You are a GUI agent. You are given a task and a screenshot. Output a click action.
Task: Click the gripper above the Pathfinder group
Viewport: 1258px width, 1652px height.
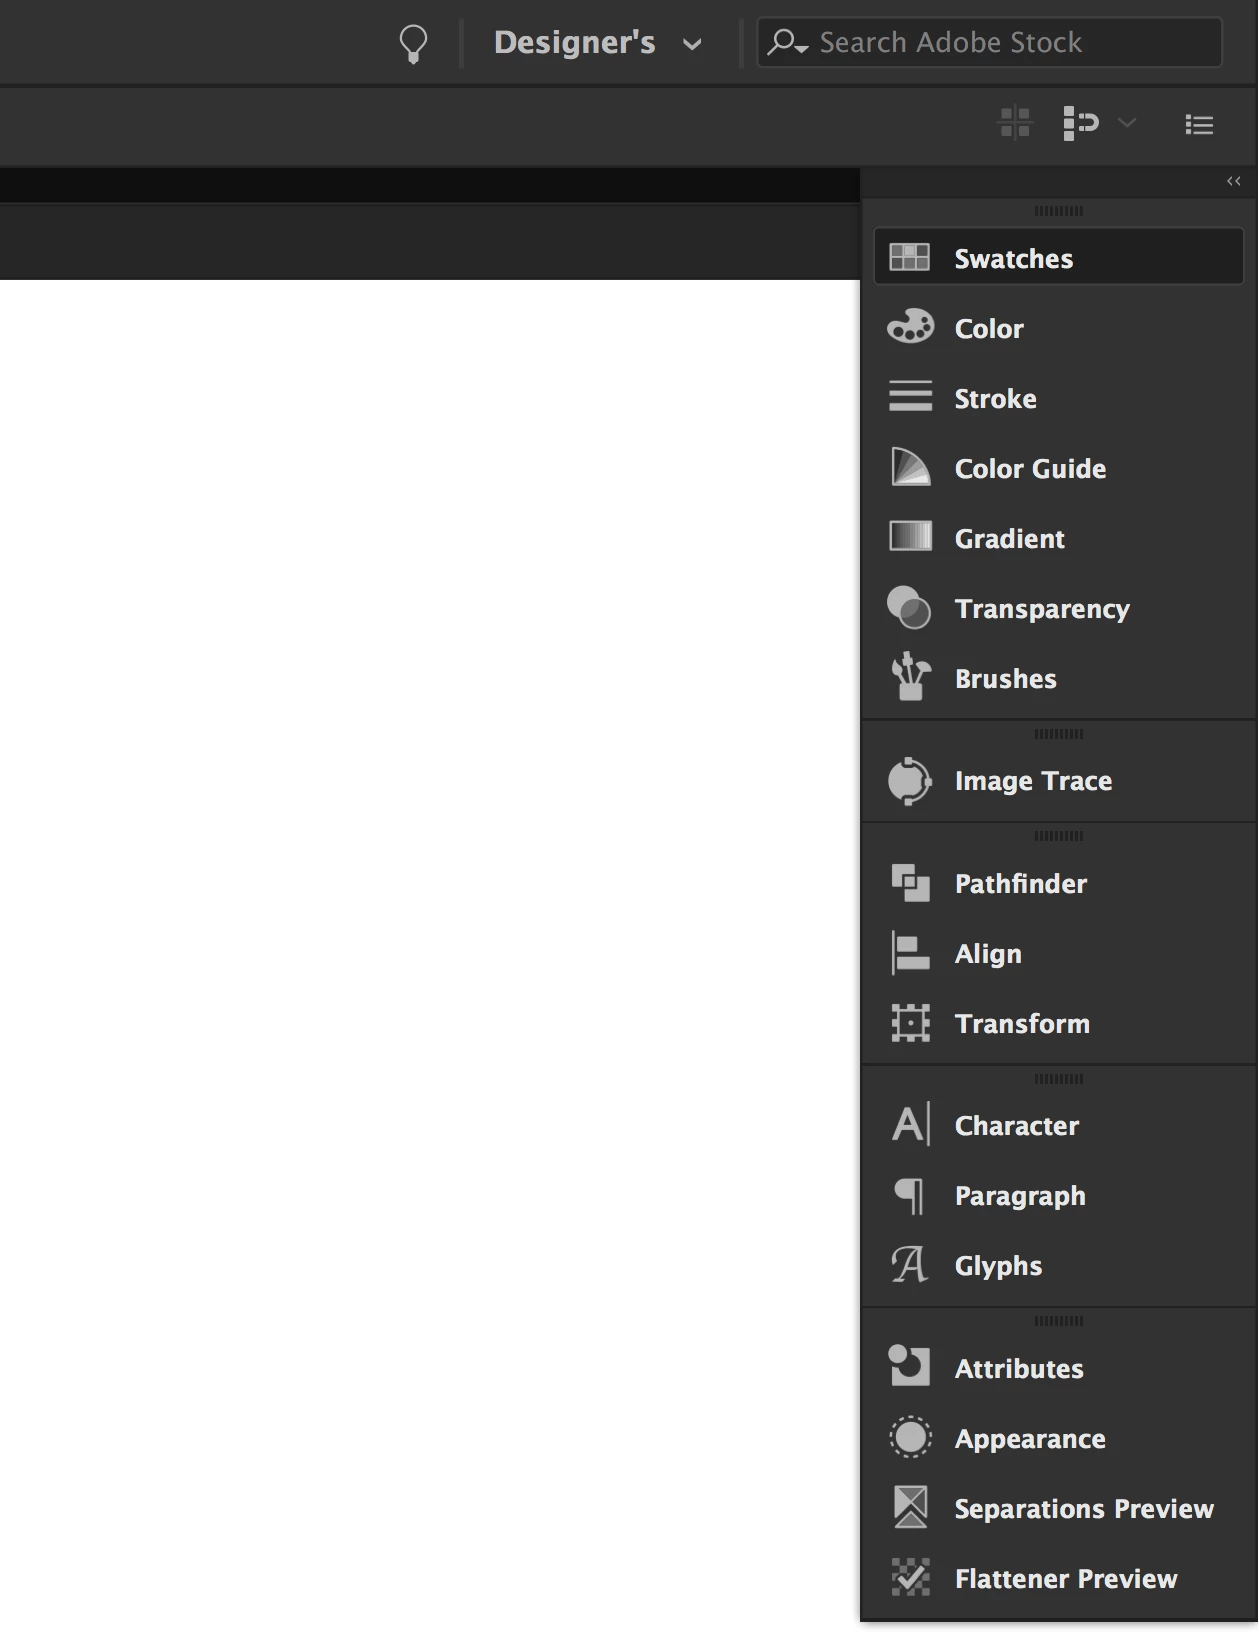pyautogui.click(x=1058, y=836)
